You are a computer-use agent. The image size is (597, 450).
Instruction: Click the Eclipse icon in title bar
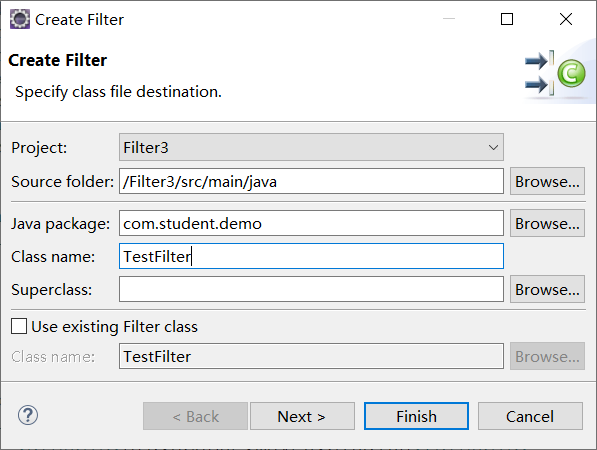pos(19,19)
